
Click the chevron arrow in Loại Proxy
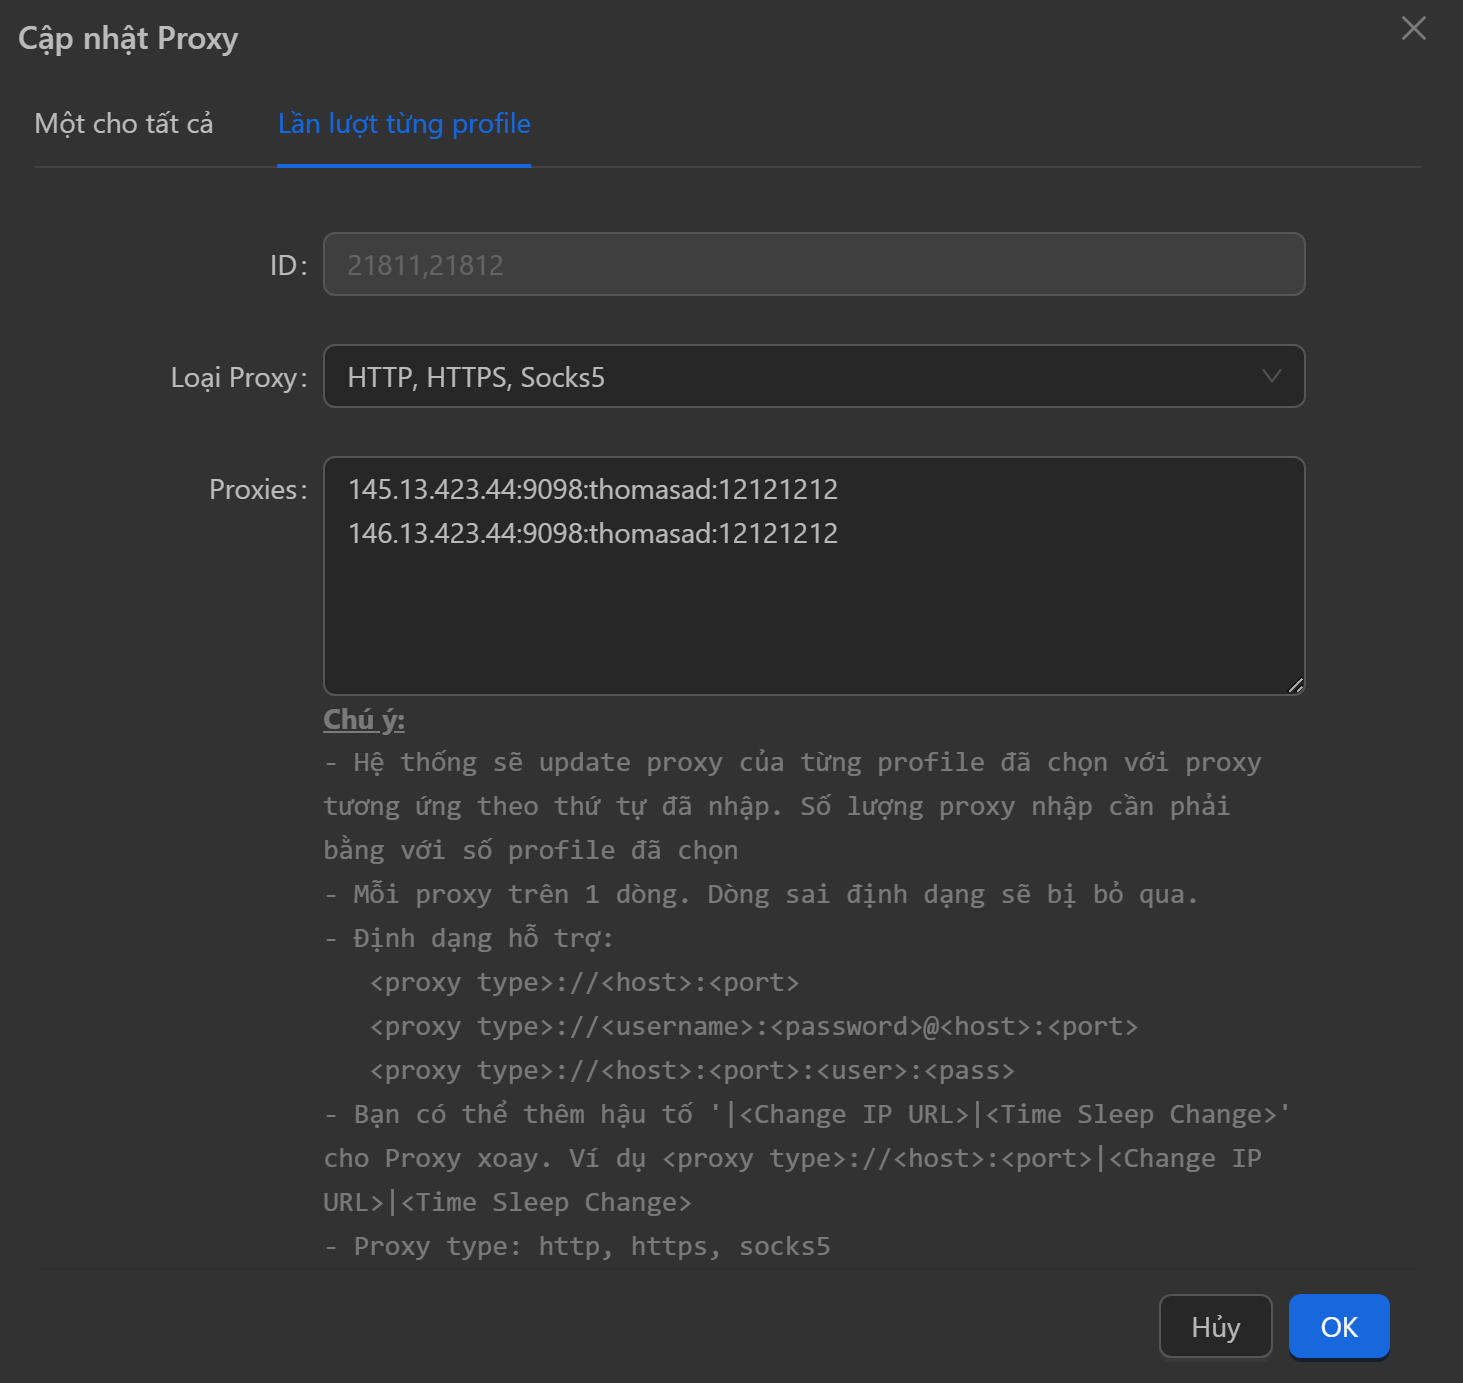[x=1271, y=377]
